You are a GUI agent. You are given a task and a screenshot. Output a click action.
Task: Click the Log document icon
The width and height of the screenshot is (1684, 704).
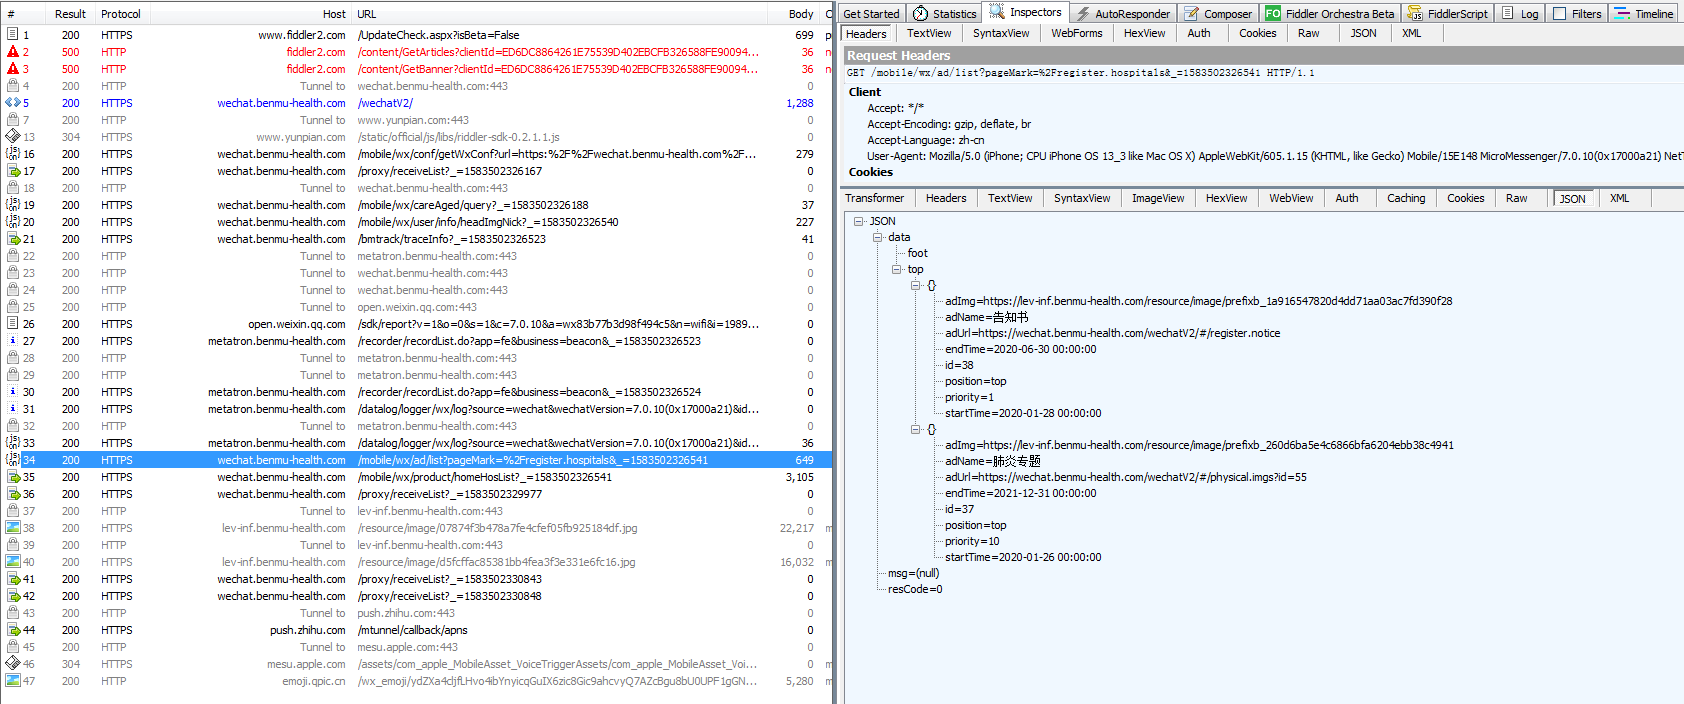[x=1507, y=14]
